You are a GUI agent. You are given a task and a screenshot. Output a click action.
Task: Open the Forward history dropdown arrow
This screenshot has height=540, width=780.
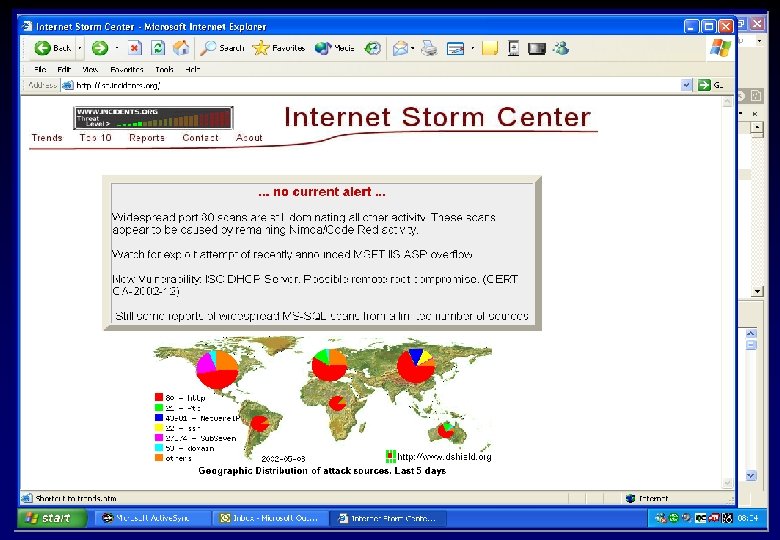117,48
